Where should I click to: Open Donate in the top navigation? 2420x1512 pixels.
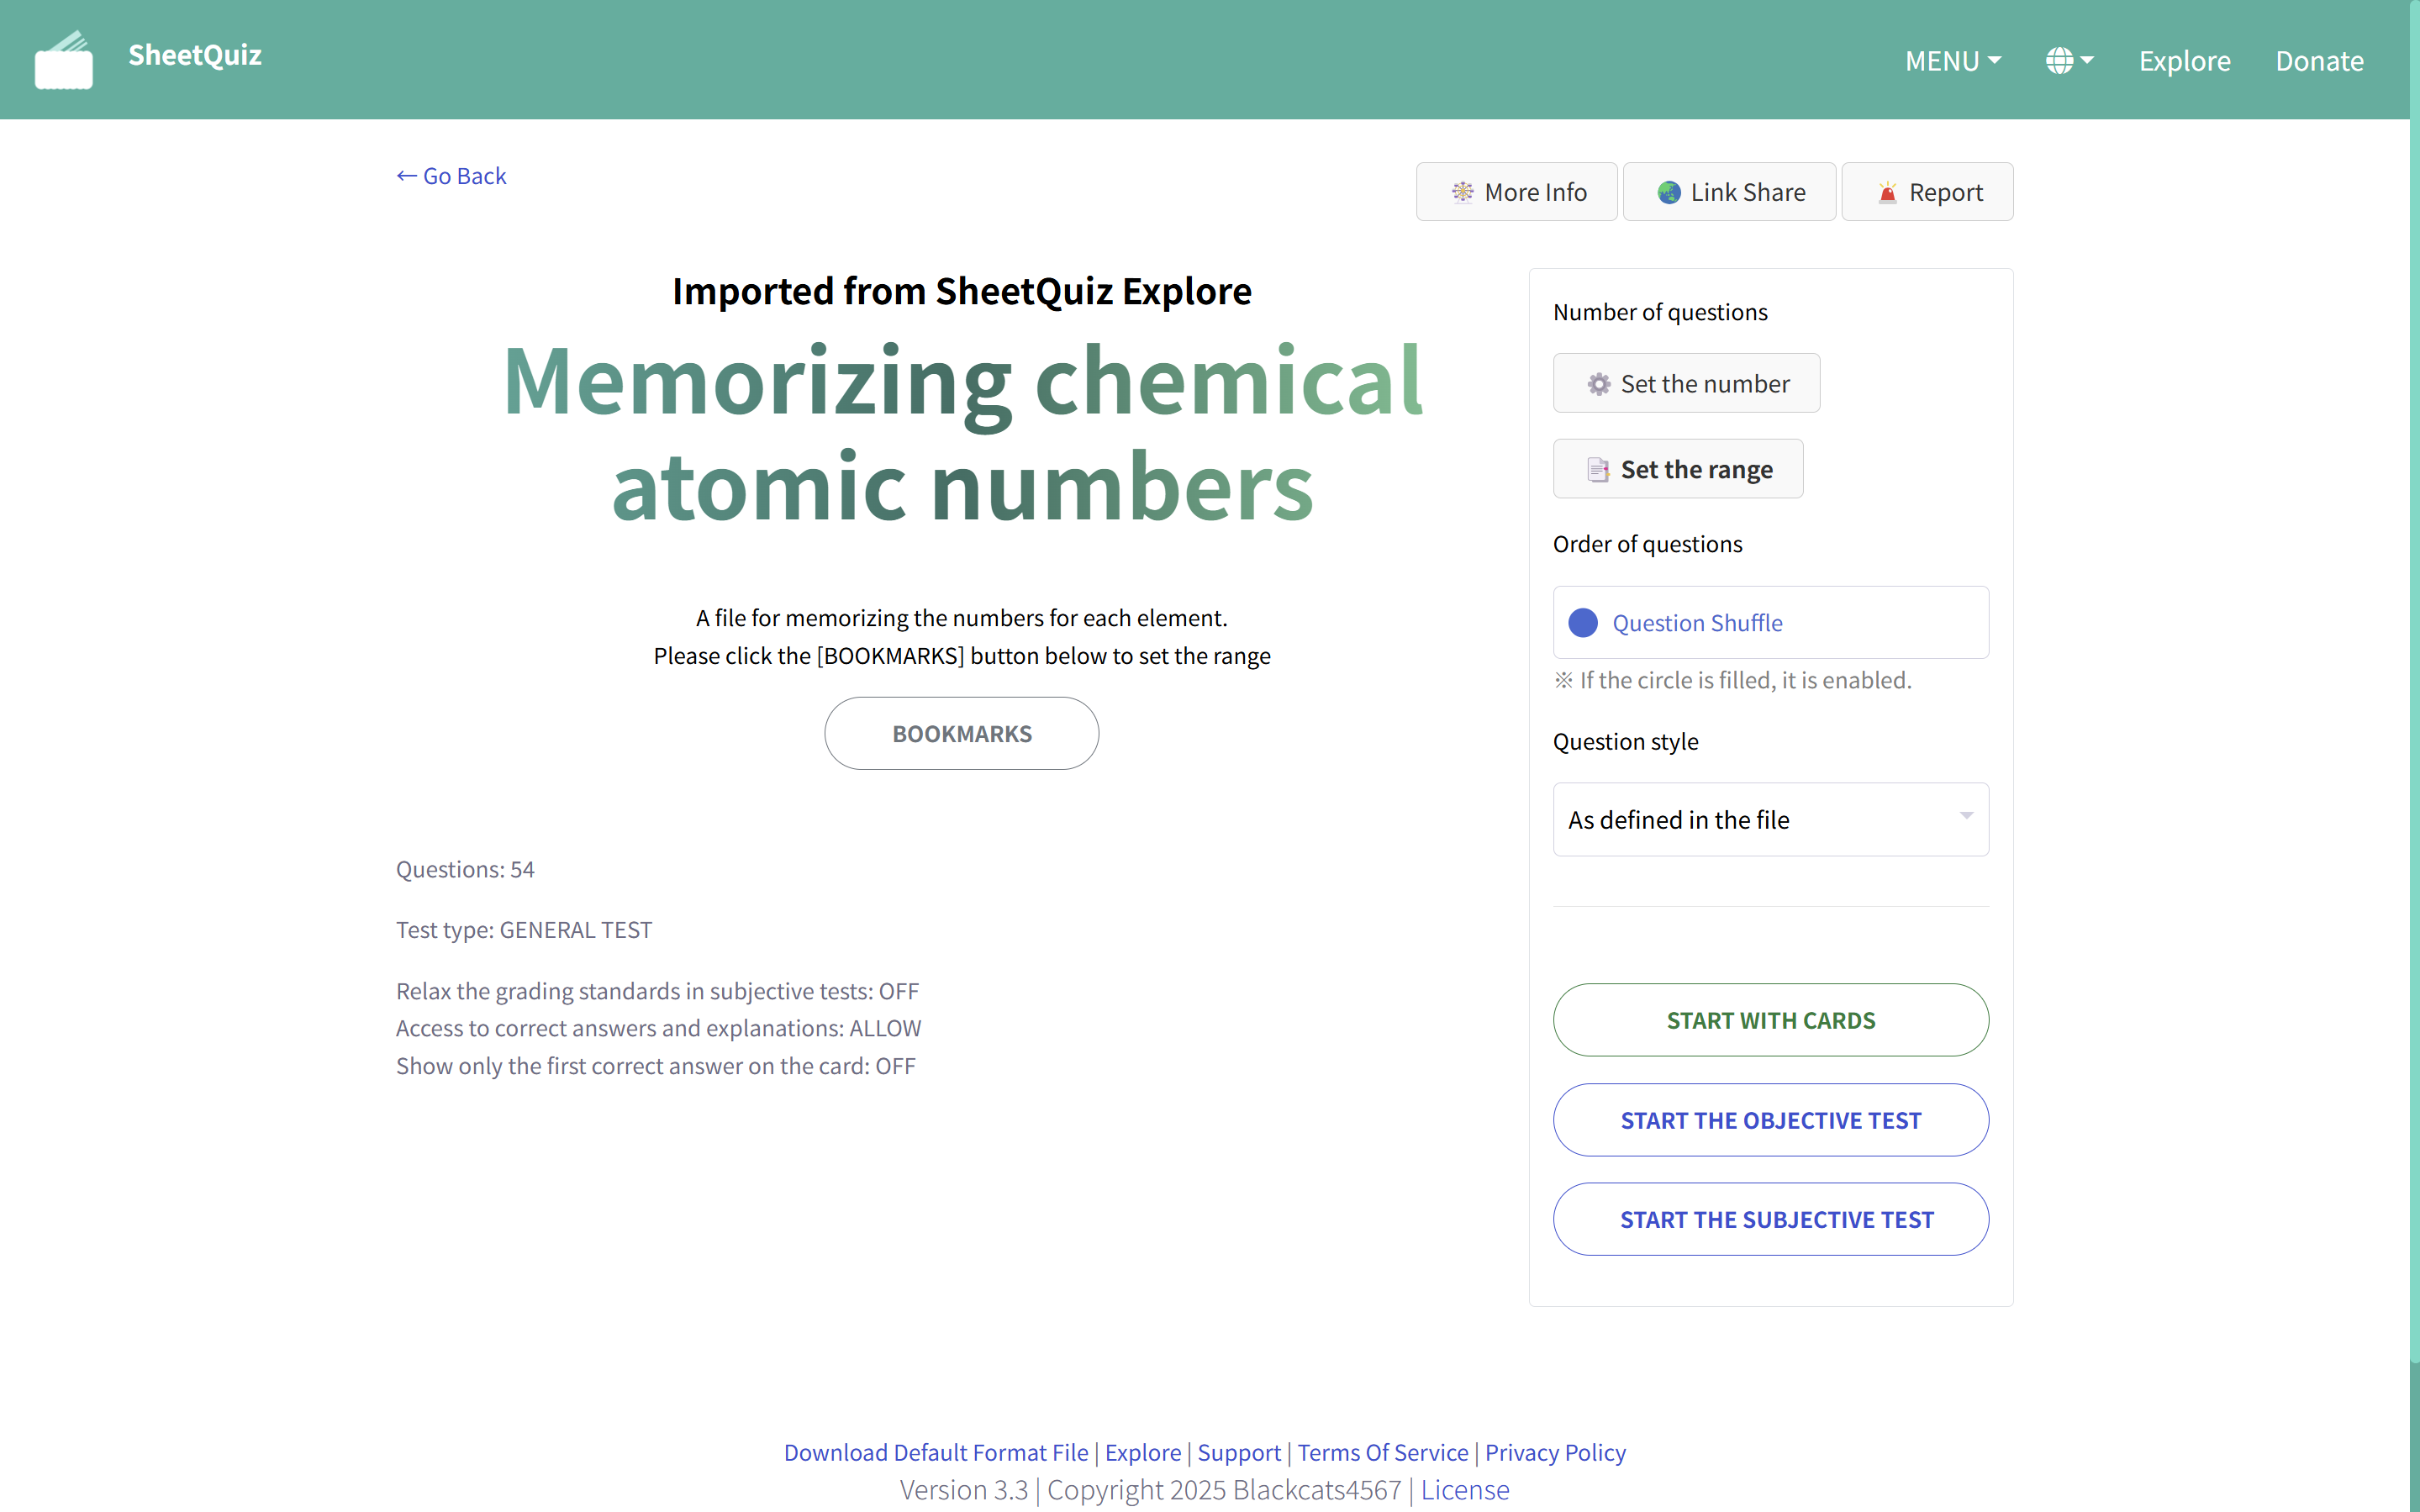coord(2319,61)
